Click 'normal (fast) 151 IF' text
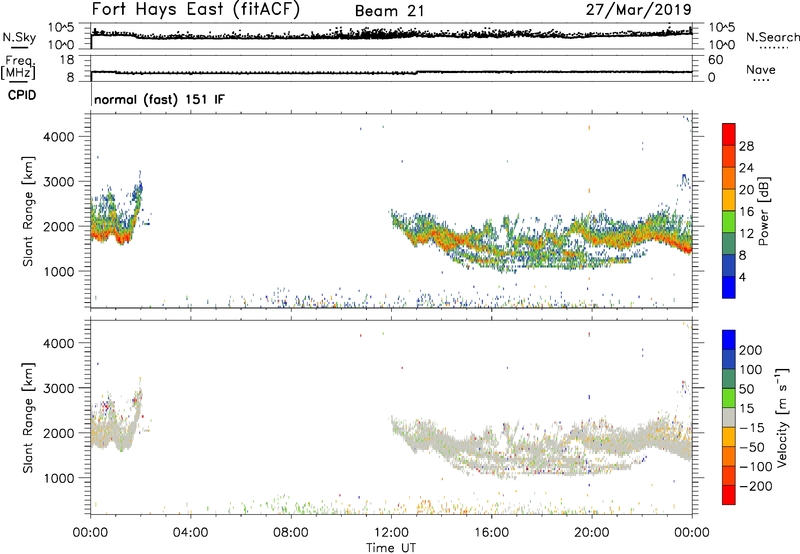The image size is (800, 554). [159, 99]
